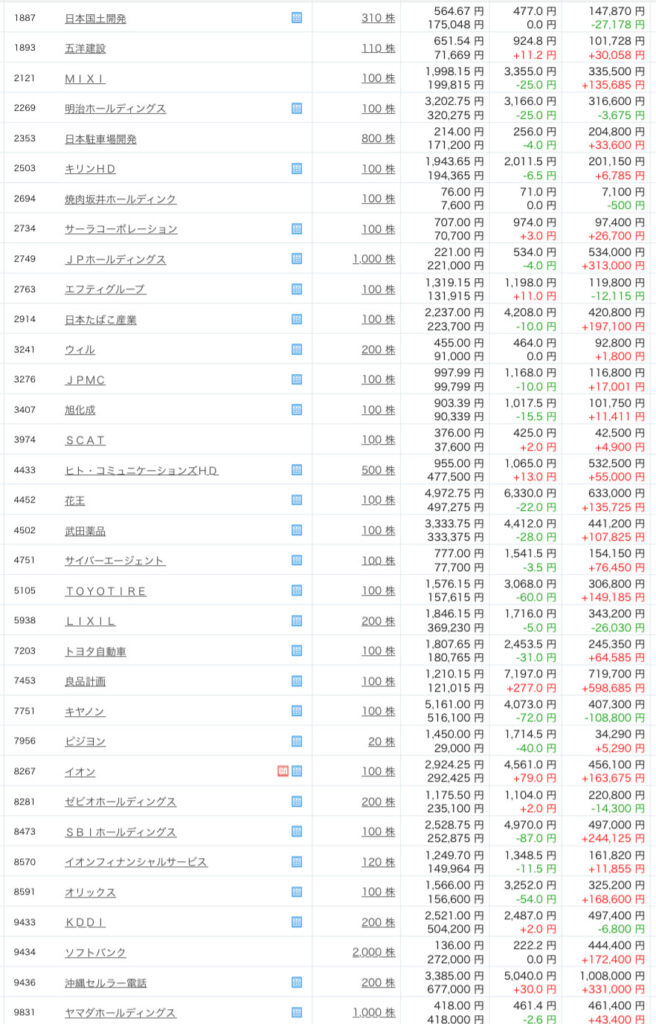This screenshot has height=1024, width=656.
Task: Click the red icon in the イオン row
Action: (283, 771)
